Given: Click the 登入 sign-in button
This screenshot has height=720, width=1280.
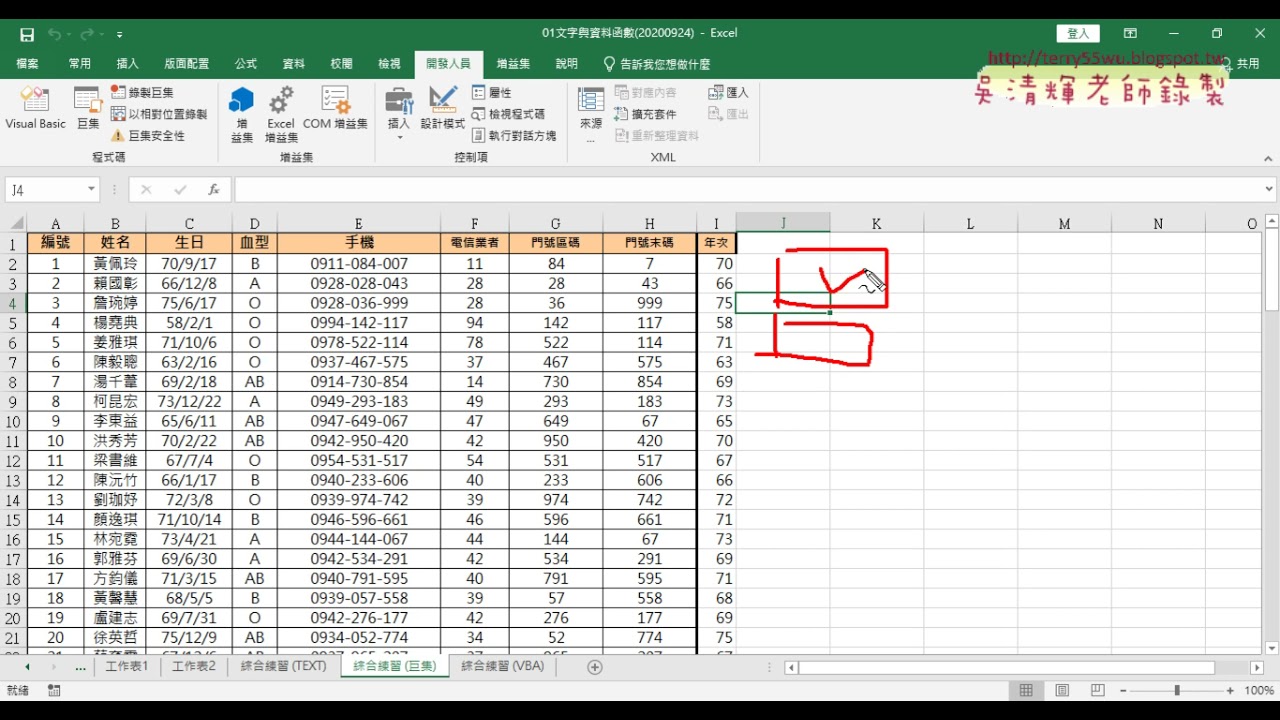Looking at the screenshot, I should click(1078, 34).
